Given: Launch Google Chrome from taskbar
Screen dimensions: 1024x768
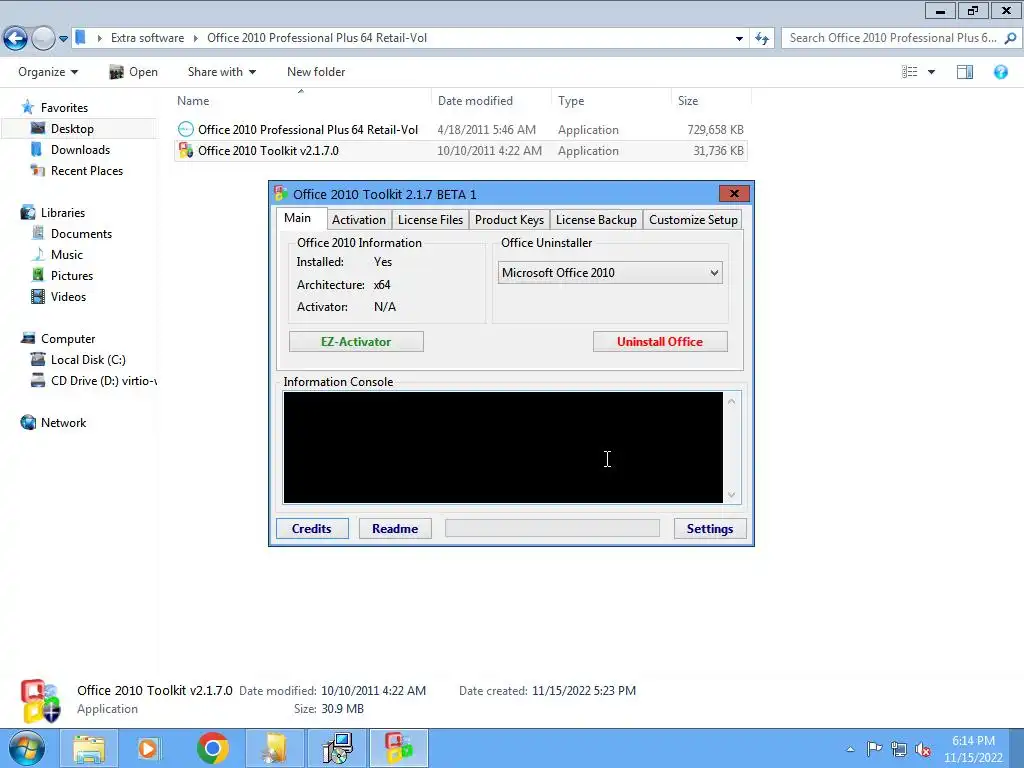Looking at the screenshot, I should pos(212,748).
